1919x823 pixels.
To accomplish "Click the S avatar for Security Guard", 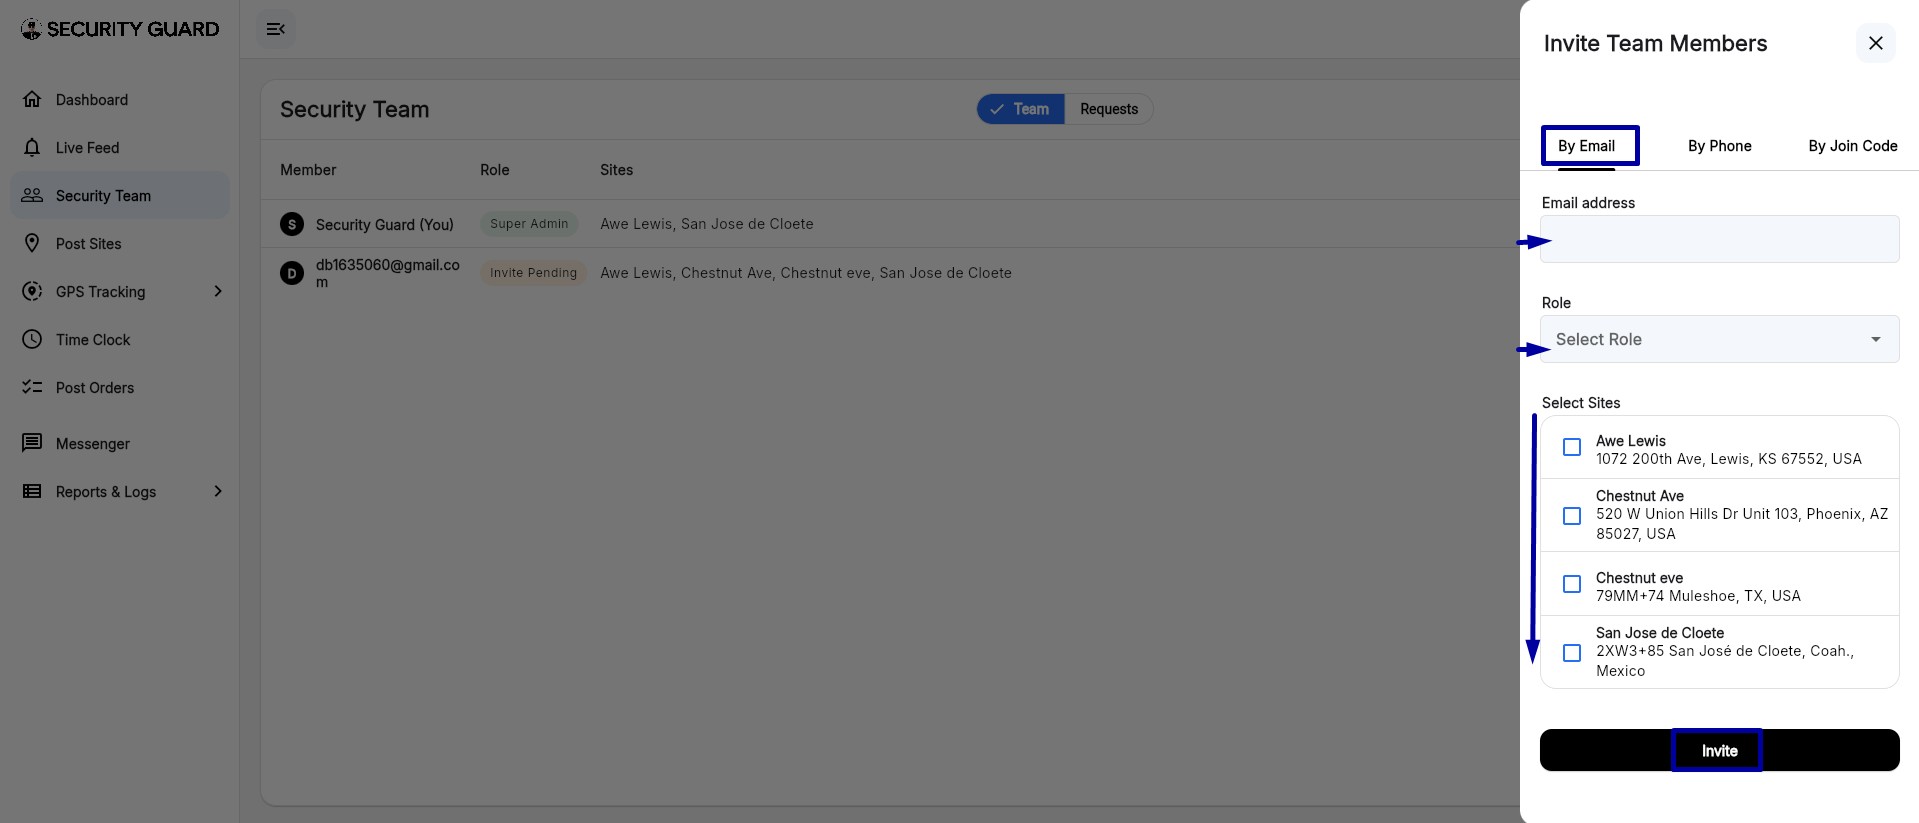I will click(x=292, y=224).
